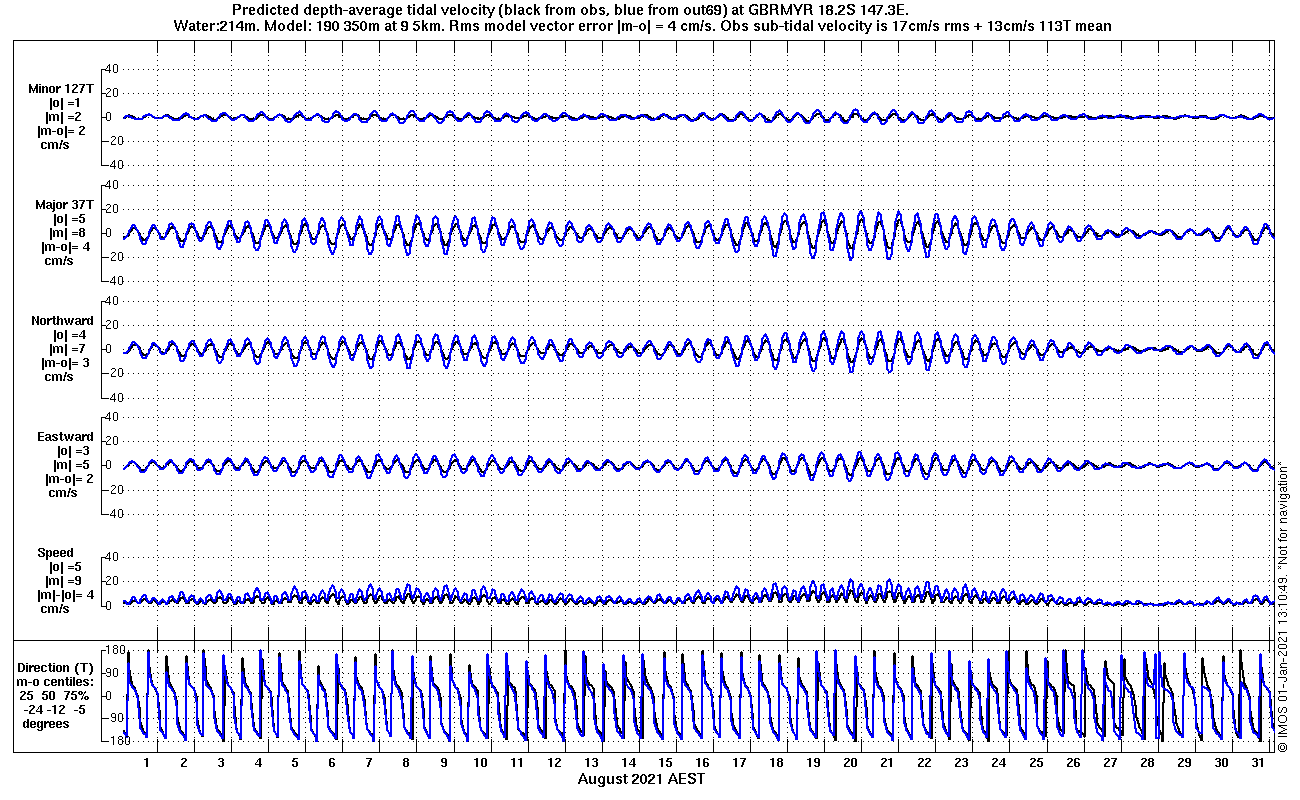Click the '40' tick of the Minor panel

point(112,69)
